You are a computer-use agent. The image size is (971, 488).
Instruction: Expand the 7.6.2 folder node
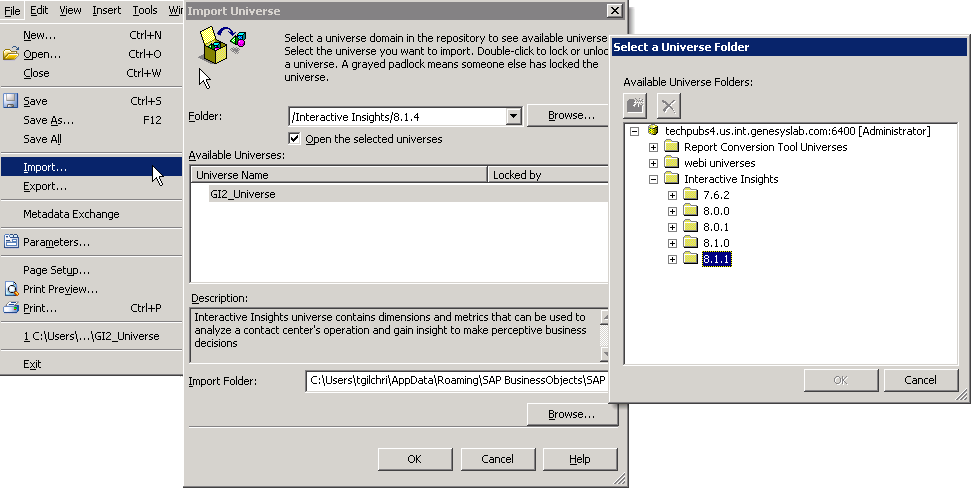click(673, 196)
